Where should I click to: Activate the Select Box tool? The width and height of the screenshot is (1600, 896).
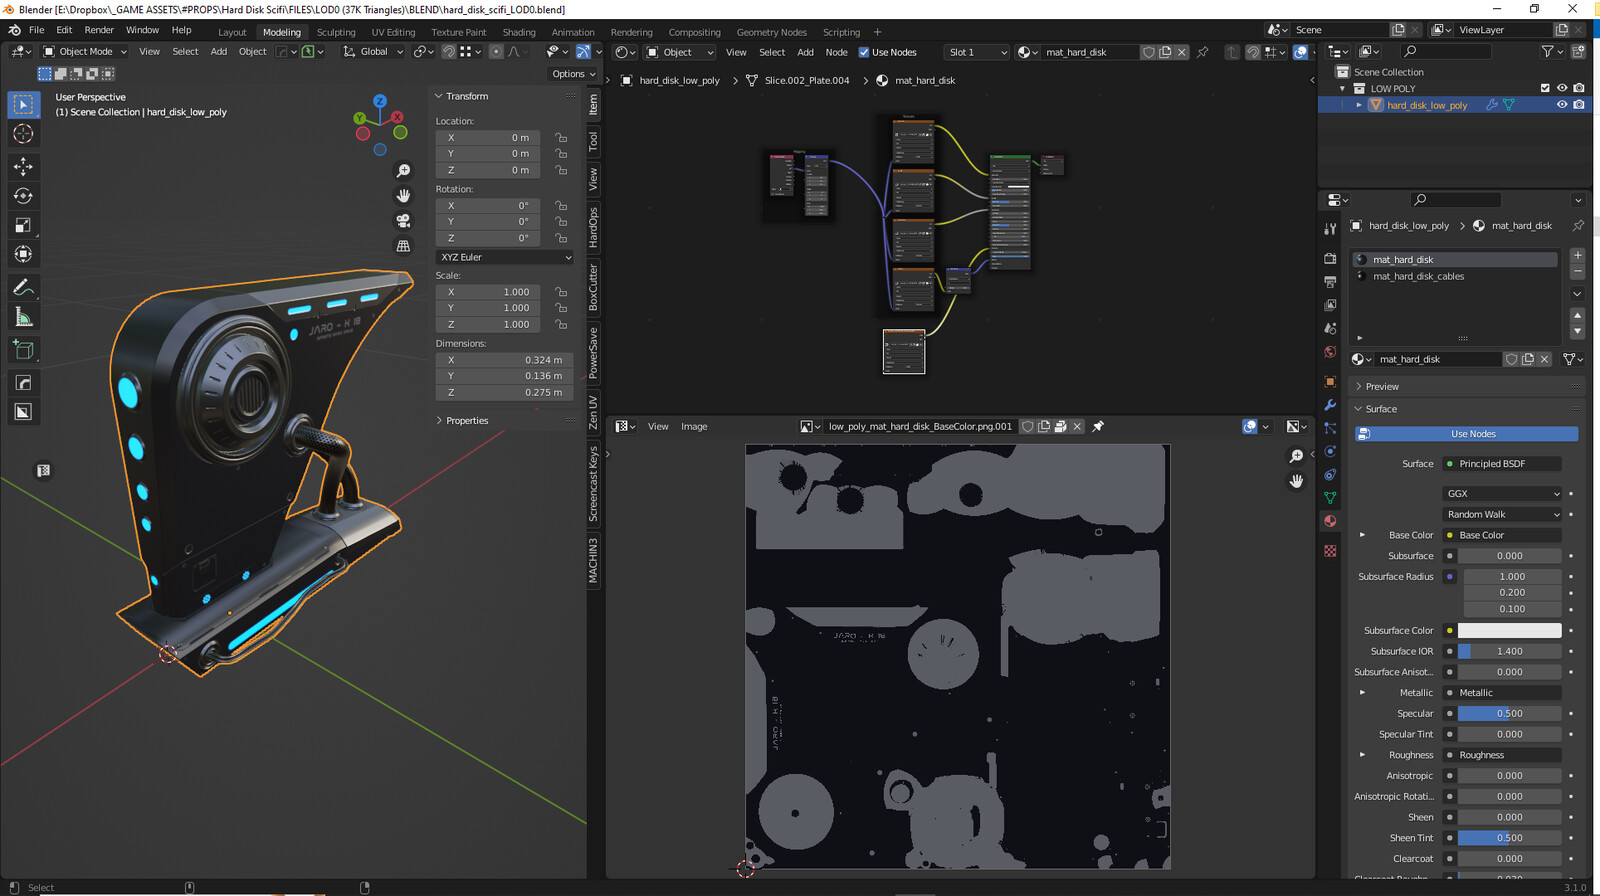[x=23, y=105]
